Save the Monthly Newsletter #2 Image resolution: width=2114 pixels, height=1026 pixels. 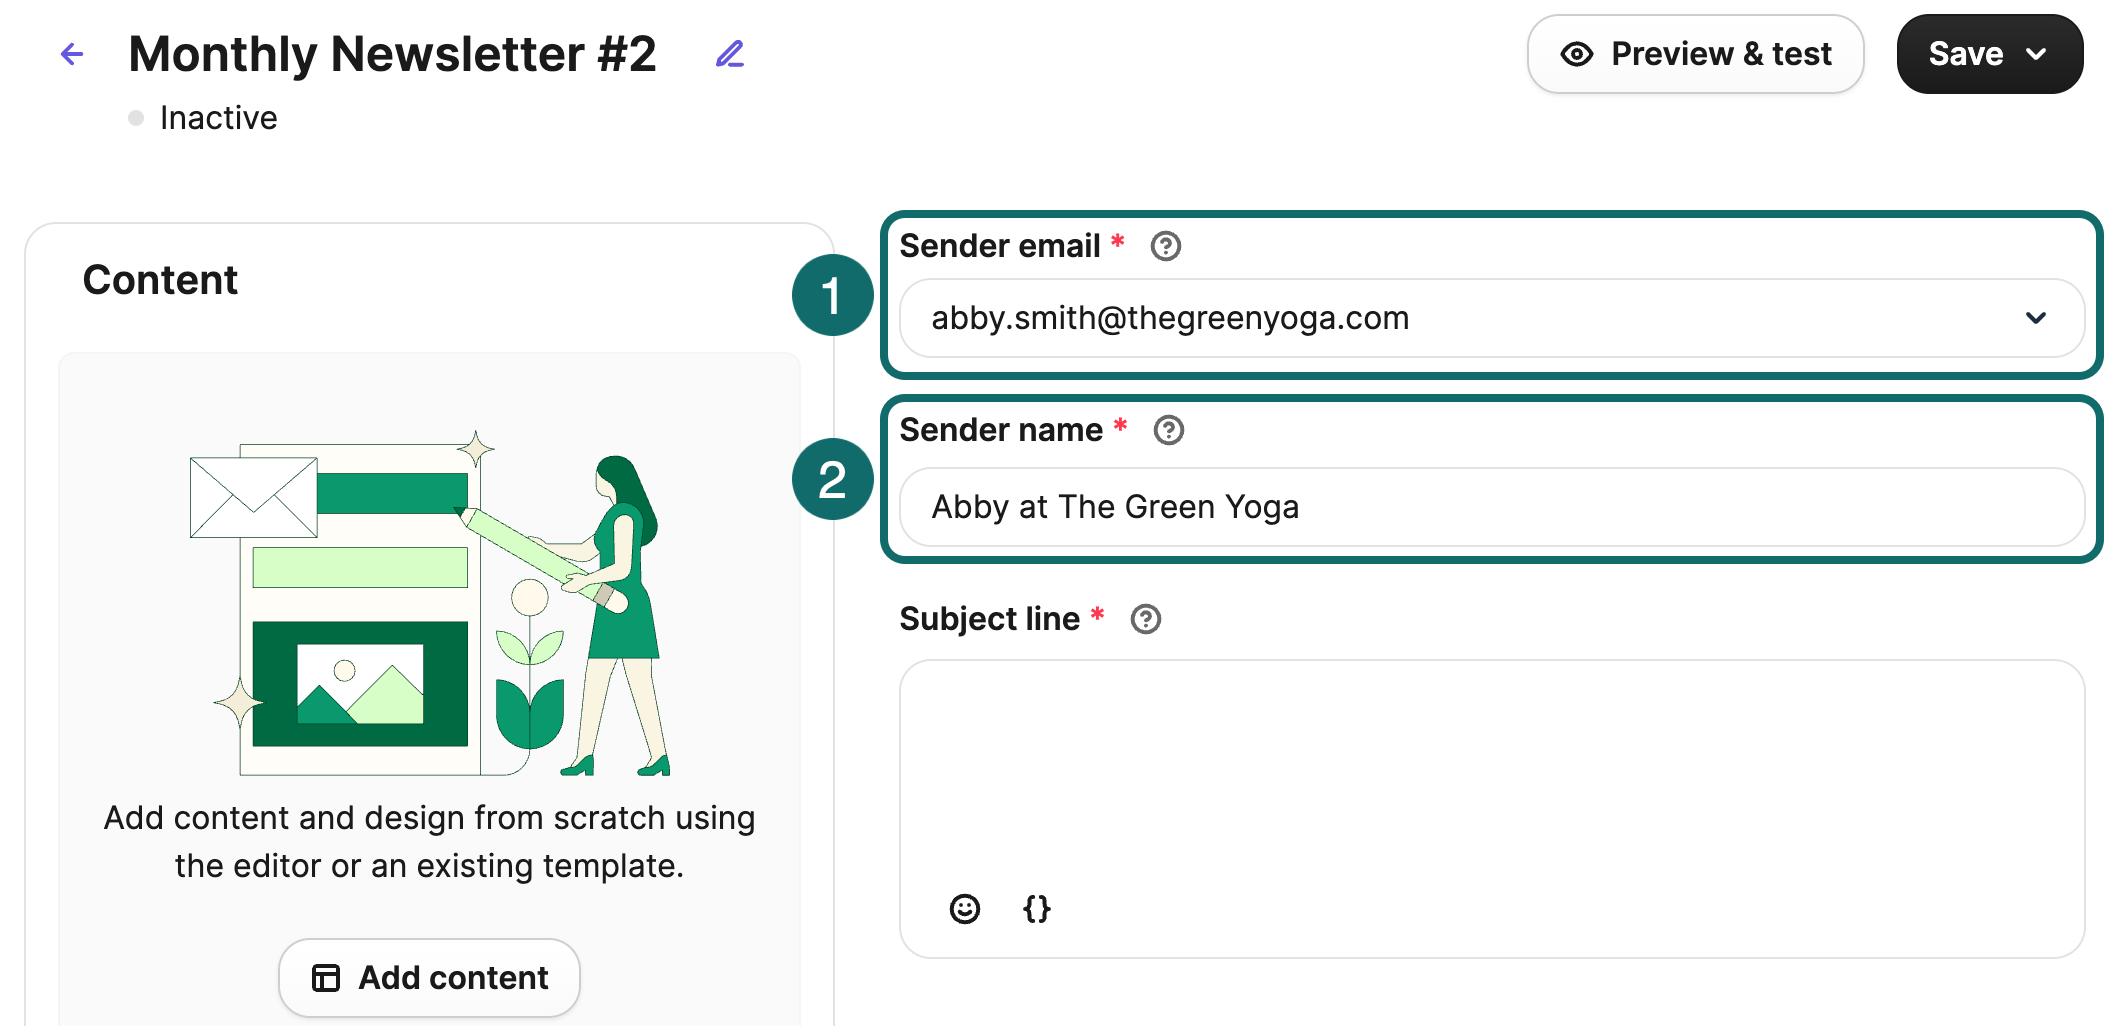coord(1966,54)
